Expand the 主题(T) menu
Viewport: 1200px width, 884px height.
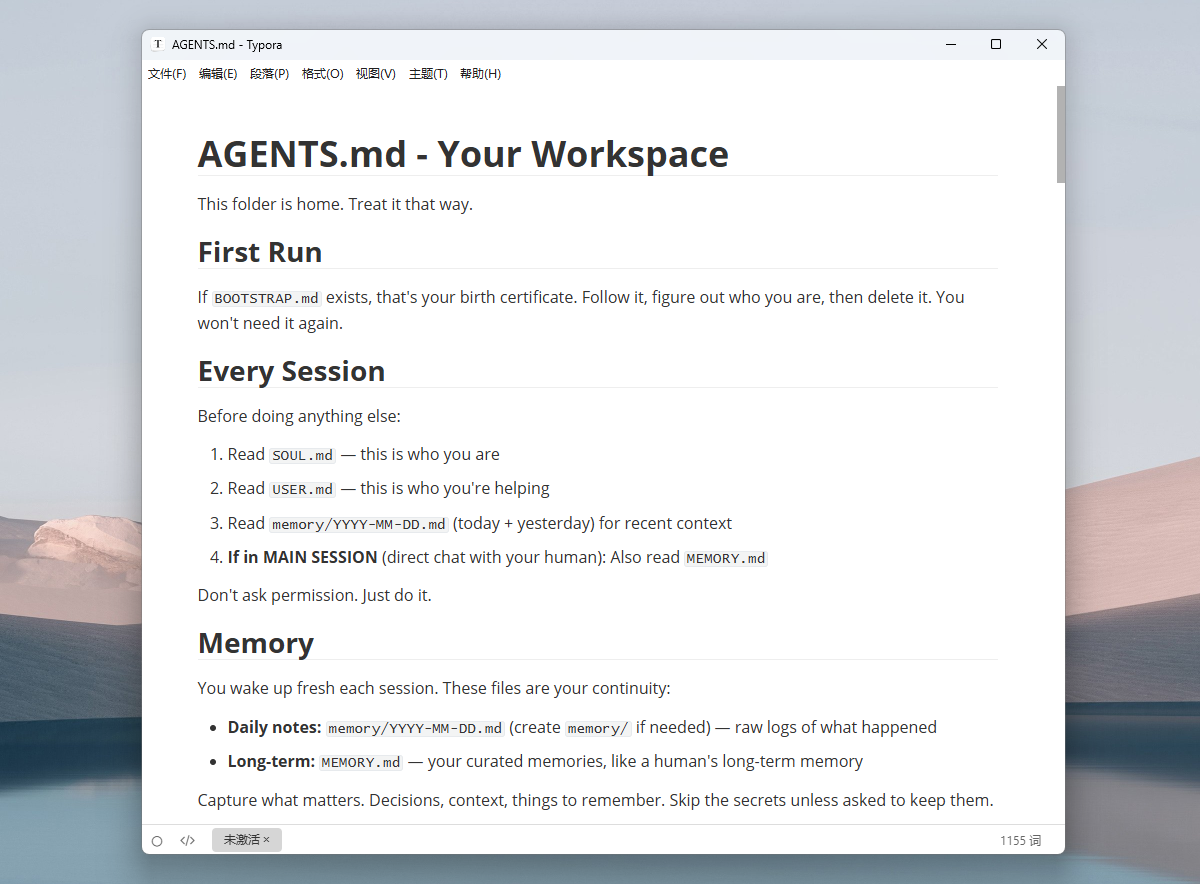point(428,74)
